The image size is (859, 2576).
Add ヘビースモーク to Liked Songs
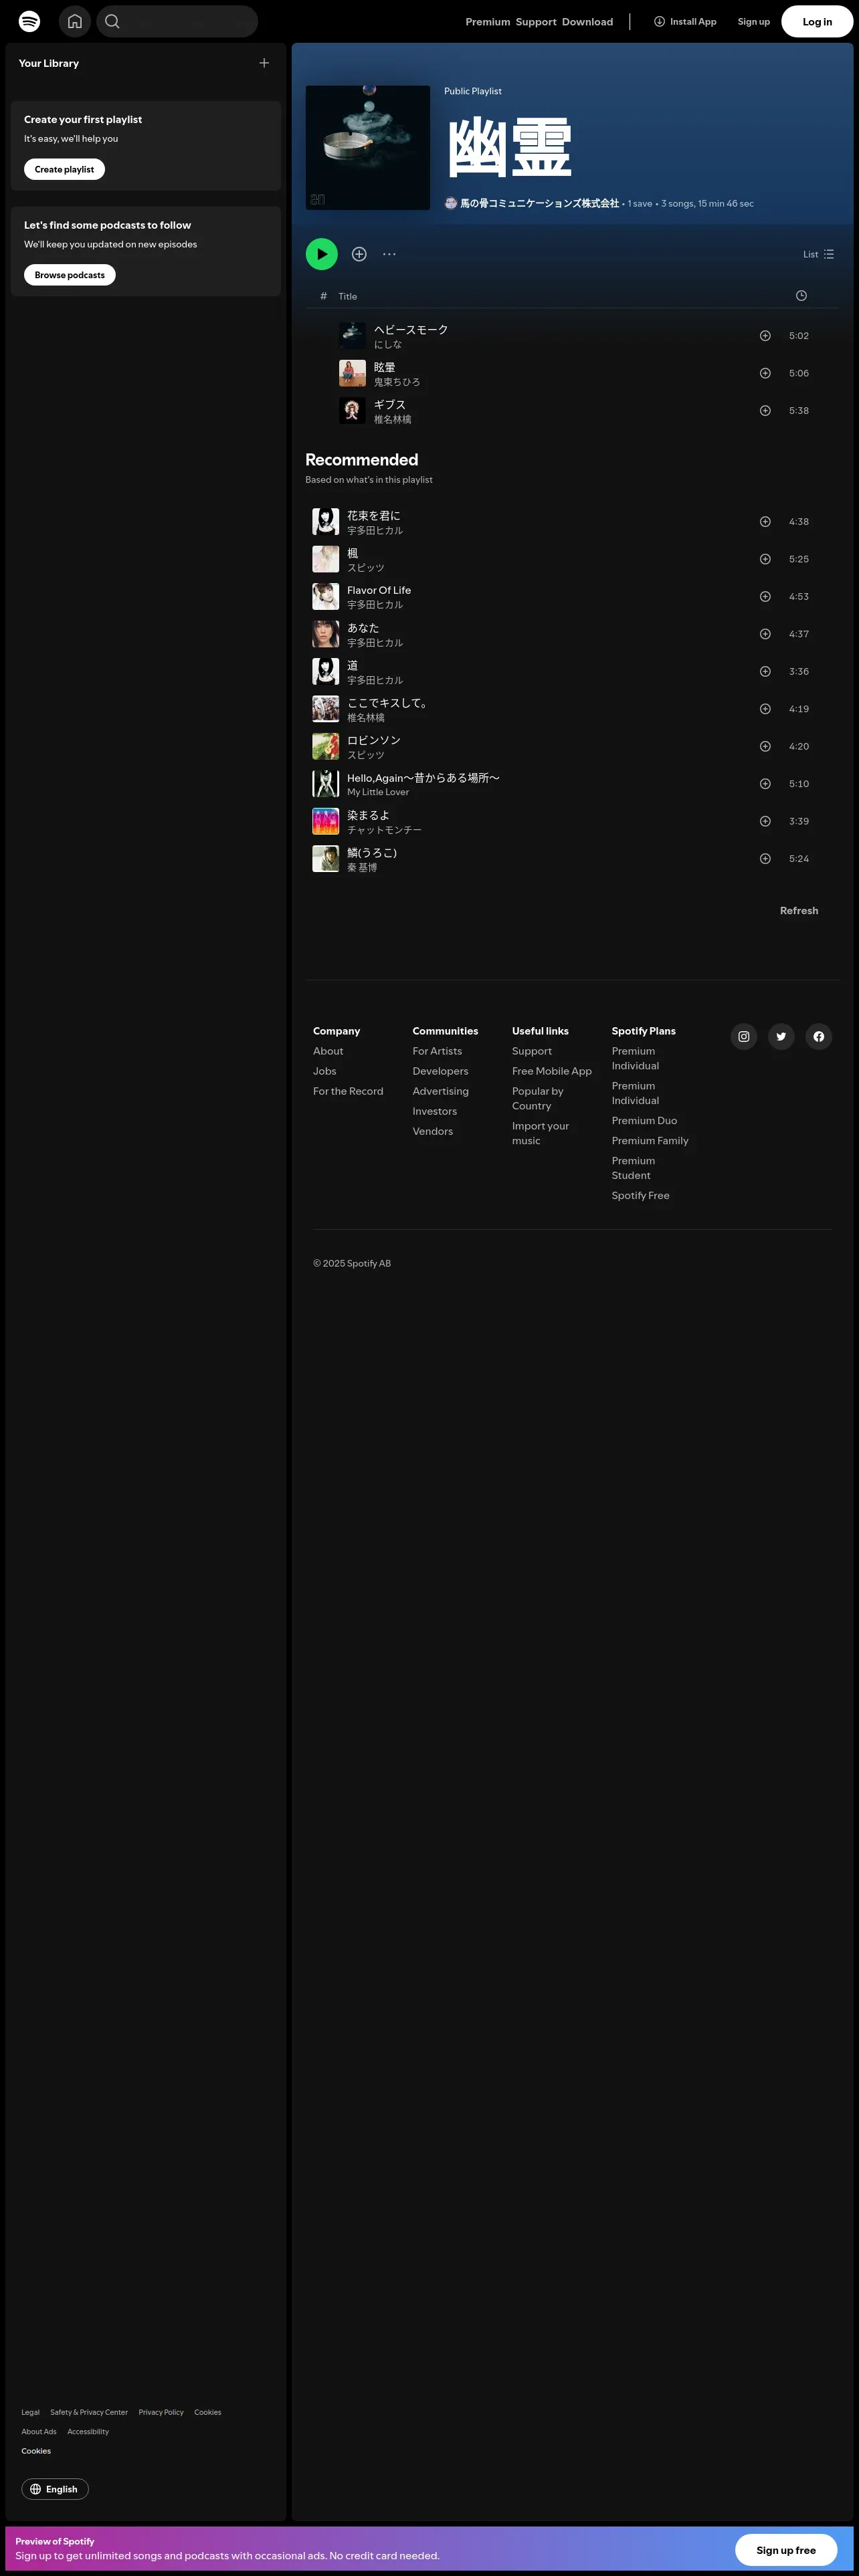pyautogui.click(x=765, y=336)
